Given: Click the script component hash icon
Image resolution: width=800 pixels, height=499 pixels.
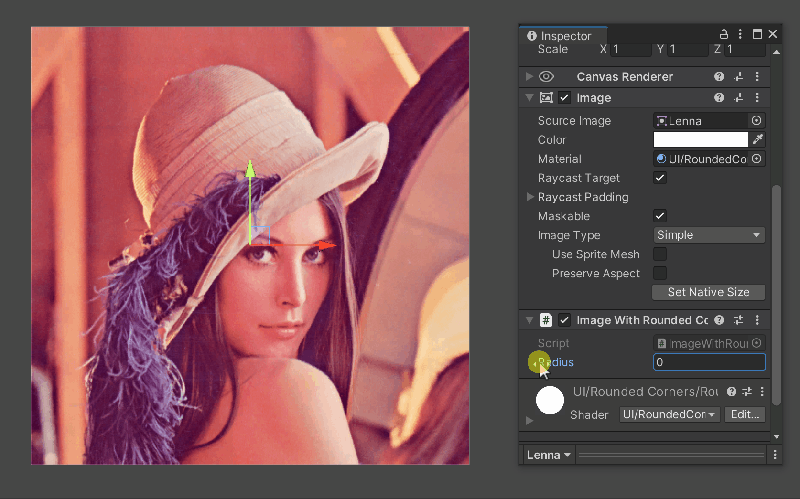Looking at the screenshot, I should (546, 320).
